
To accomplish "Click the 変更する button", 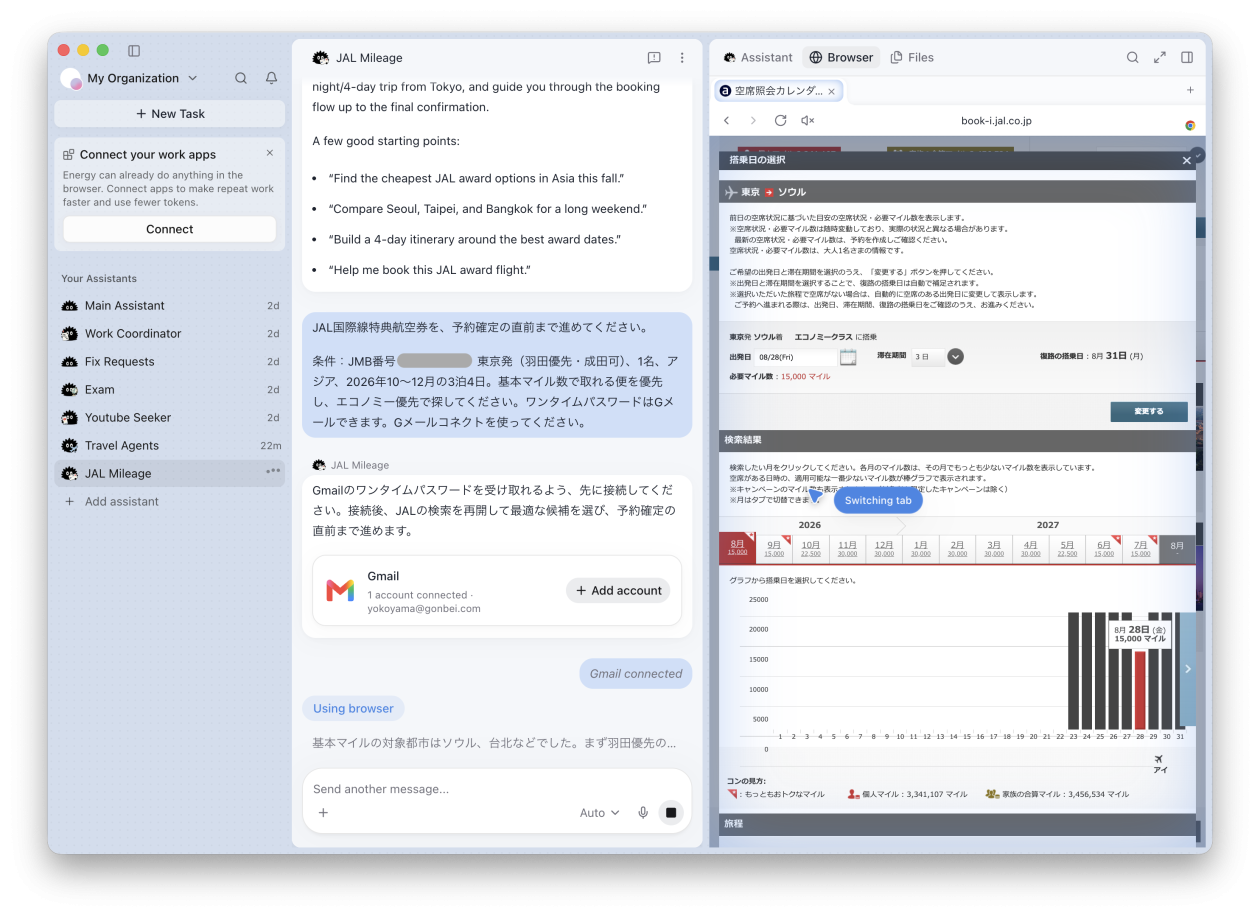I will click(1149, 411).
